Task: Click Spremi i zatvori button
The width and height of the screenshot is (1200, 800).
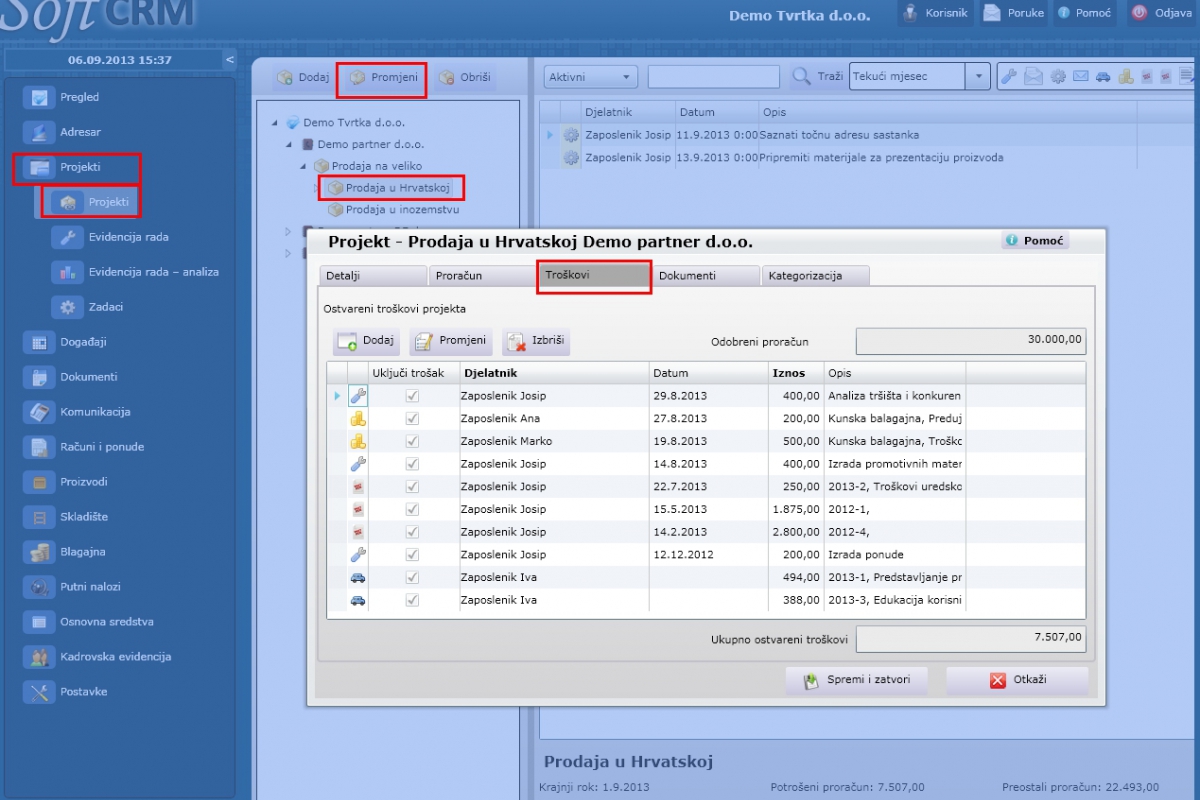Action: 856,681
